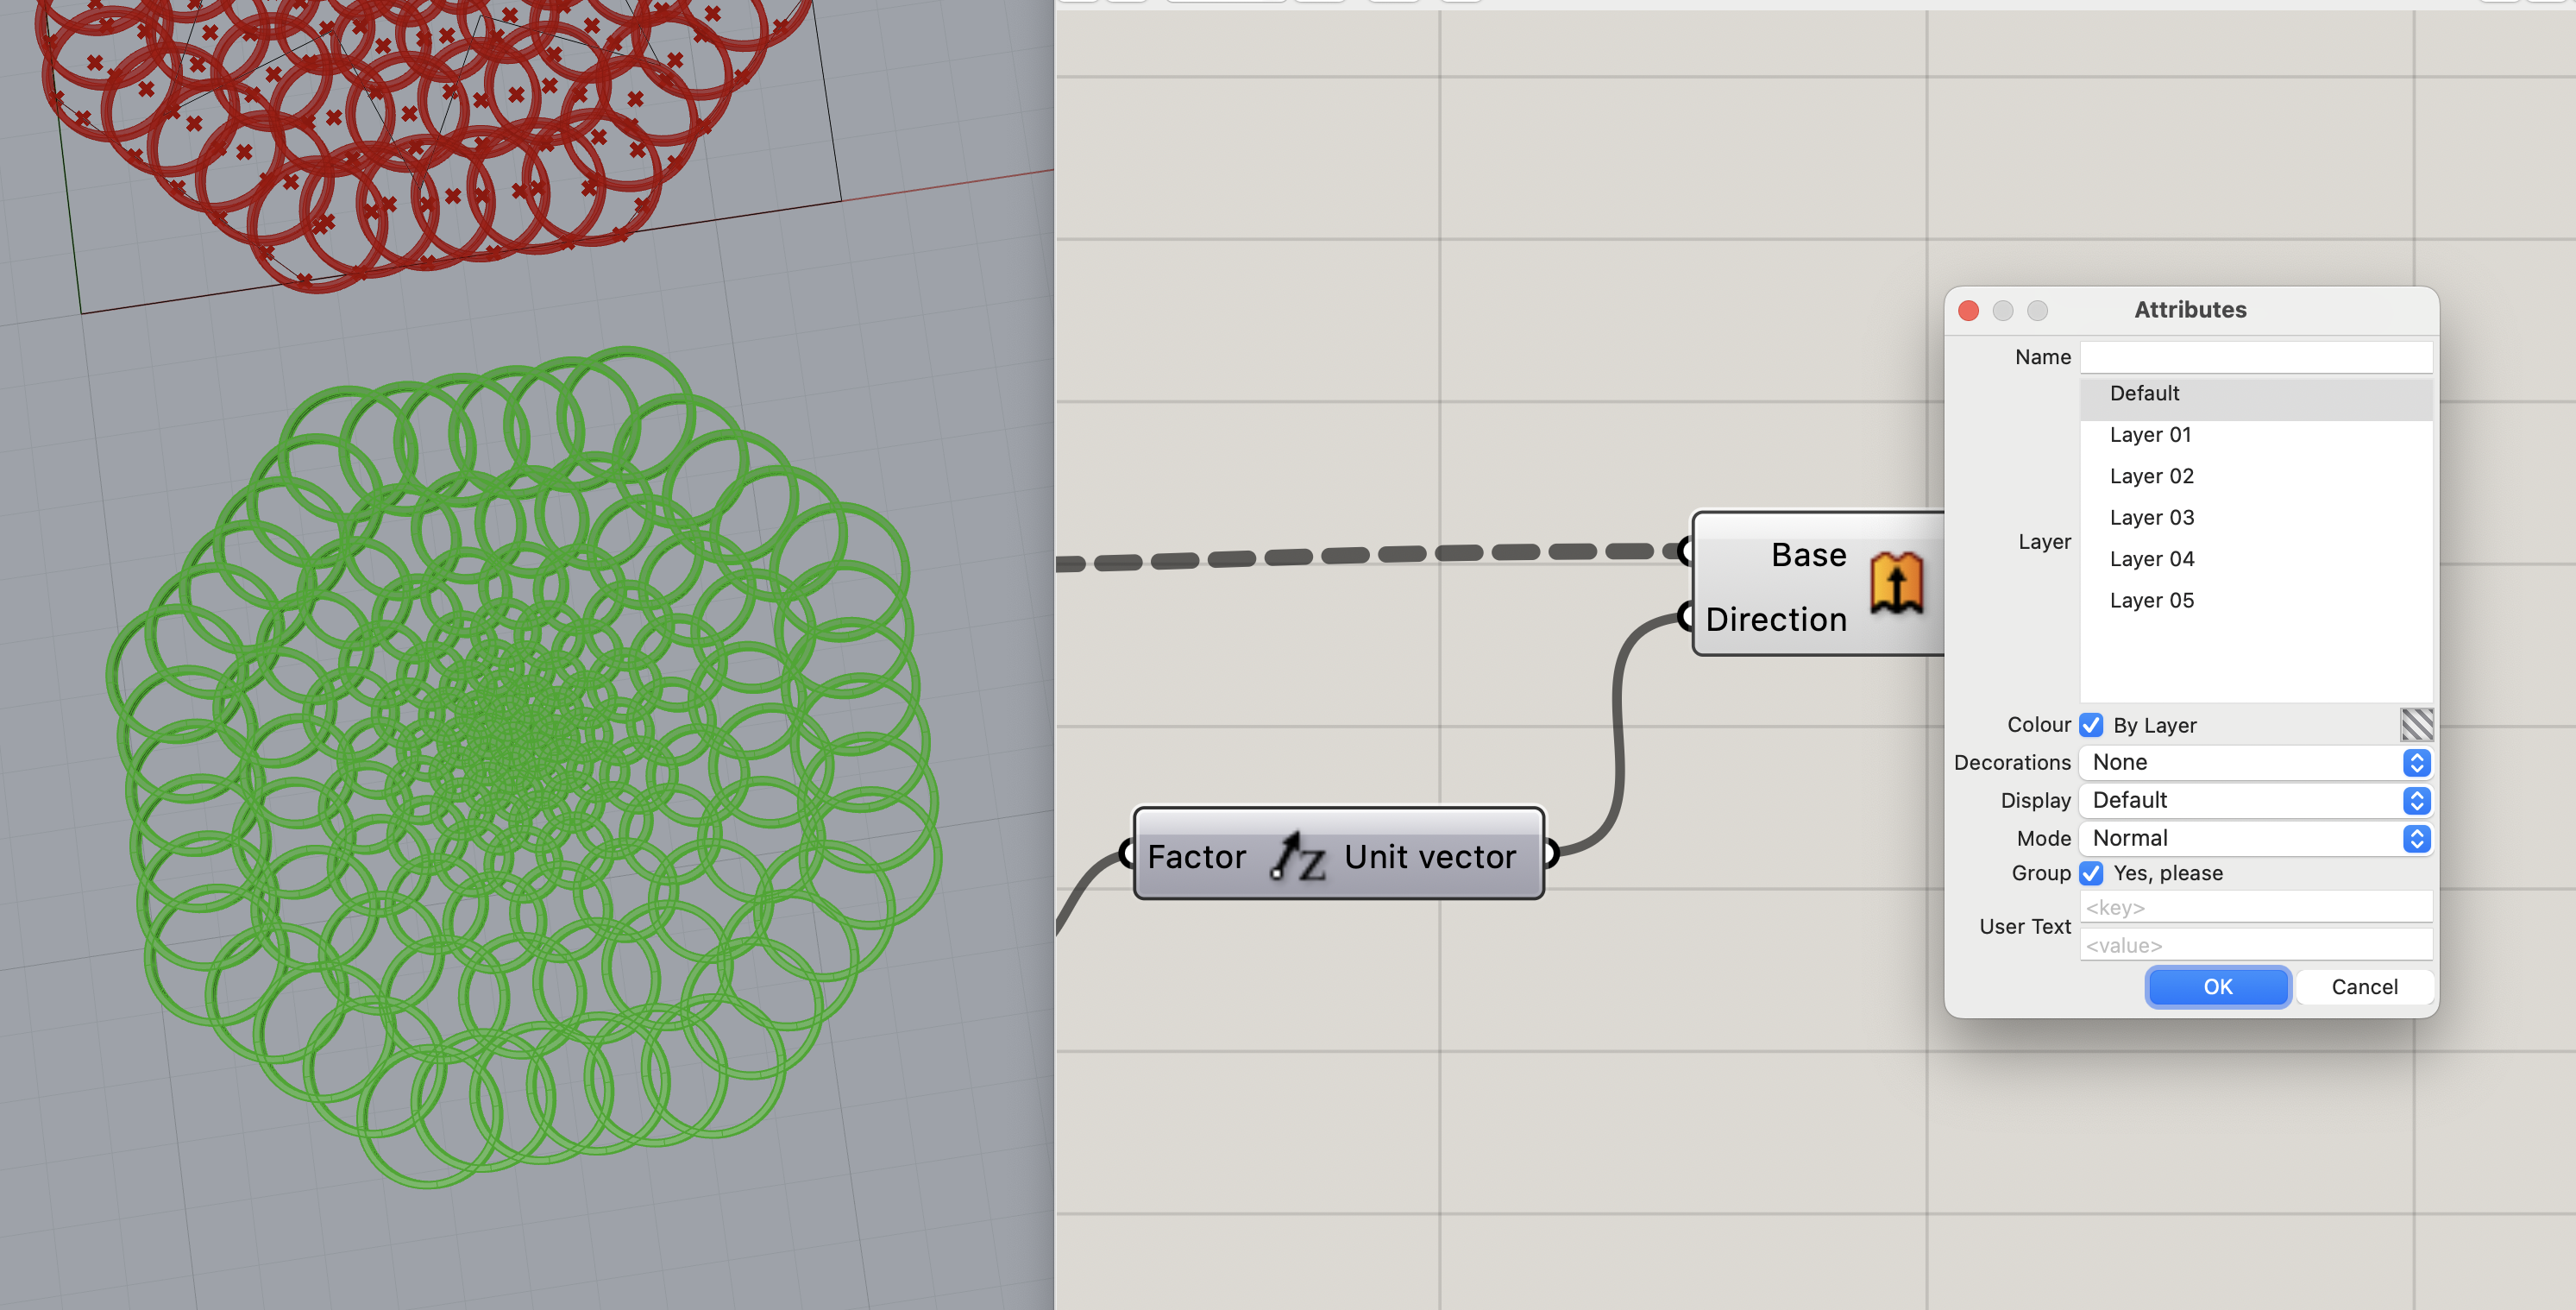Screen dimensions: 2576x1310
Task: Click the Direction input grip
Action: pos(1685,615)
